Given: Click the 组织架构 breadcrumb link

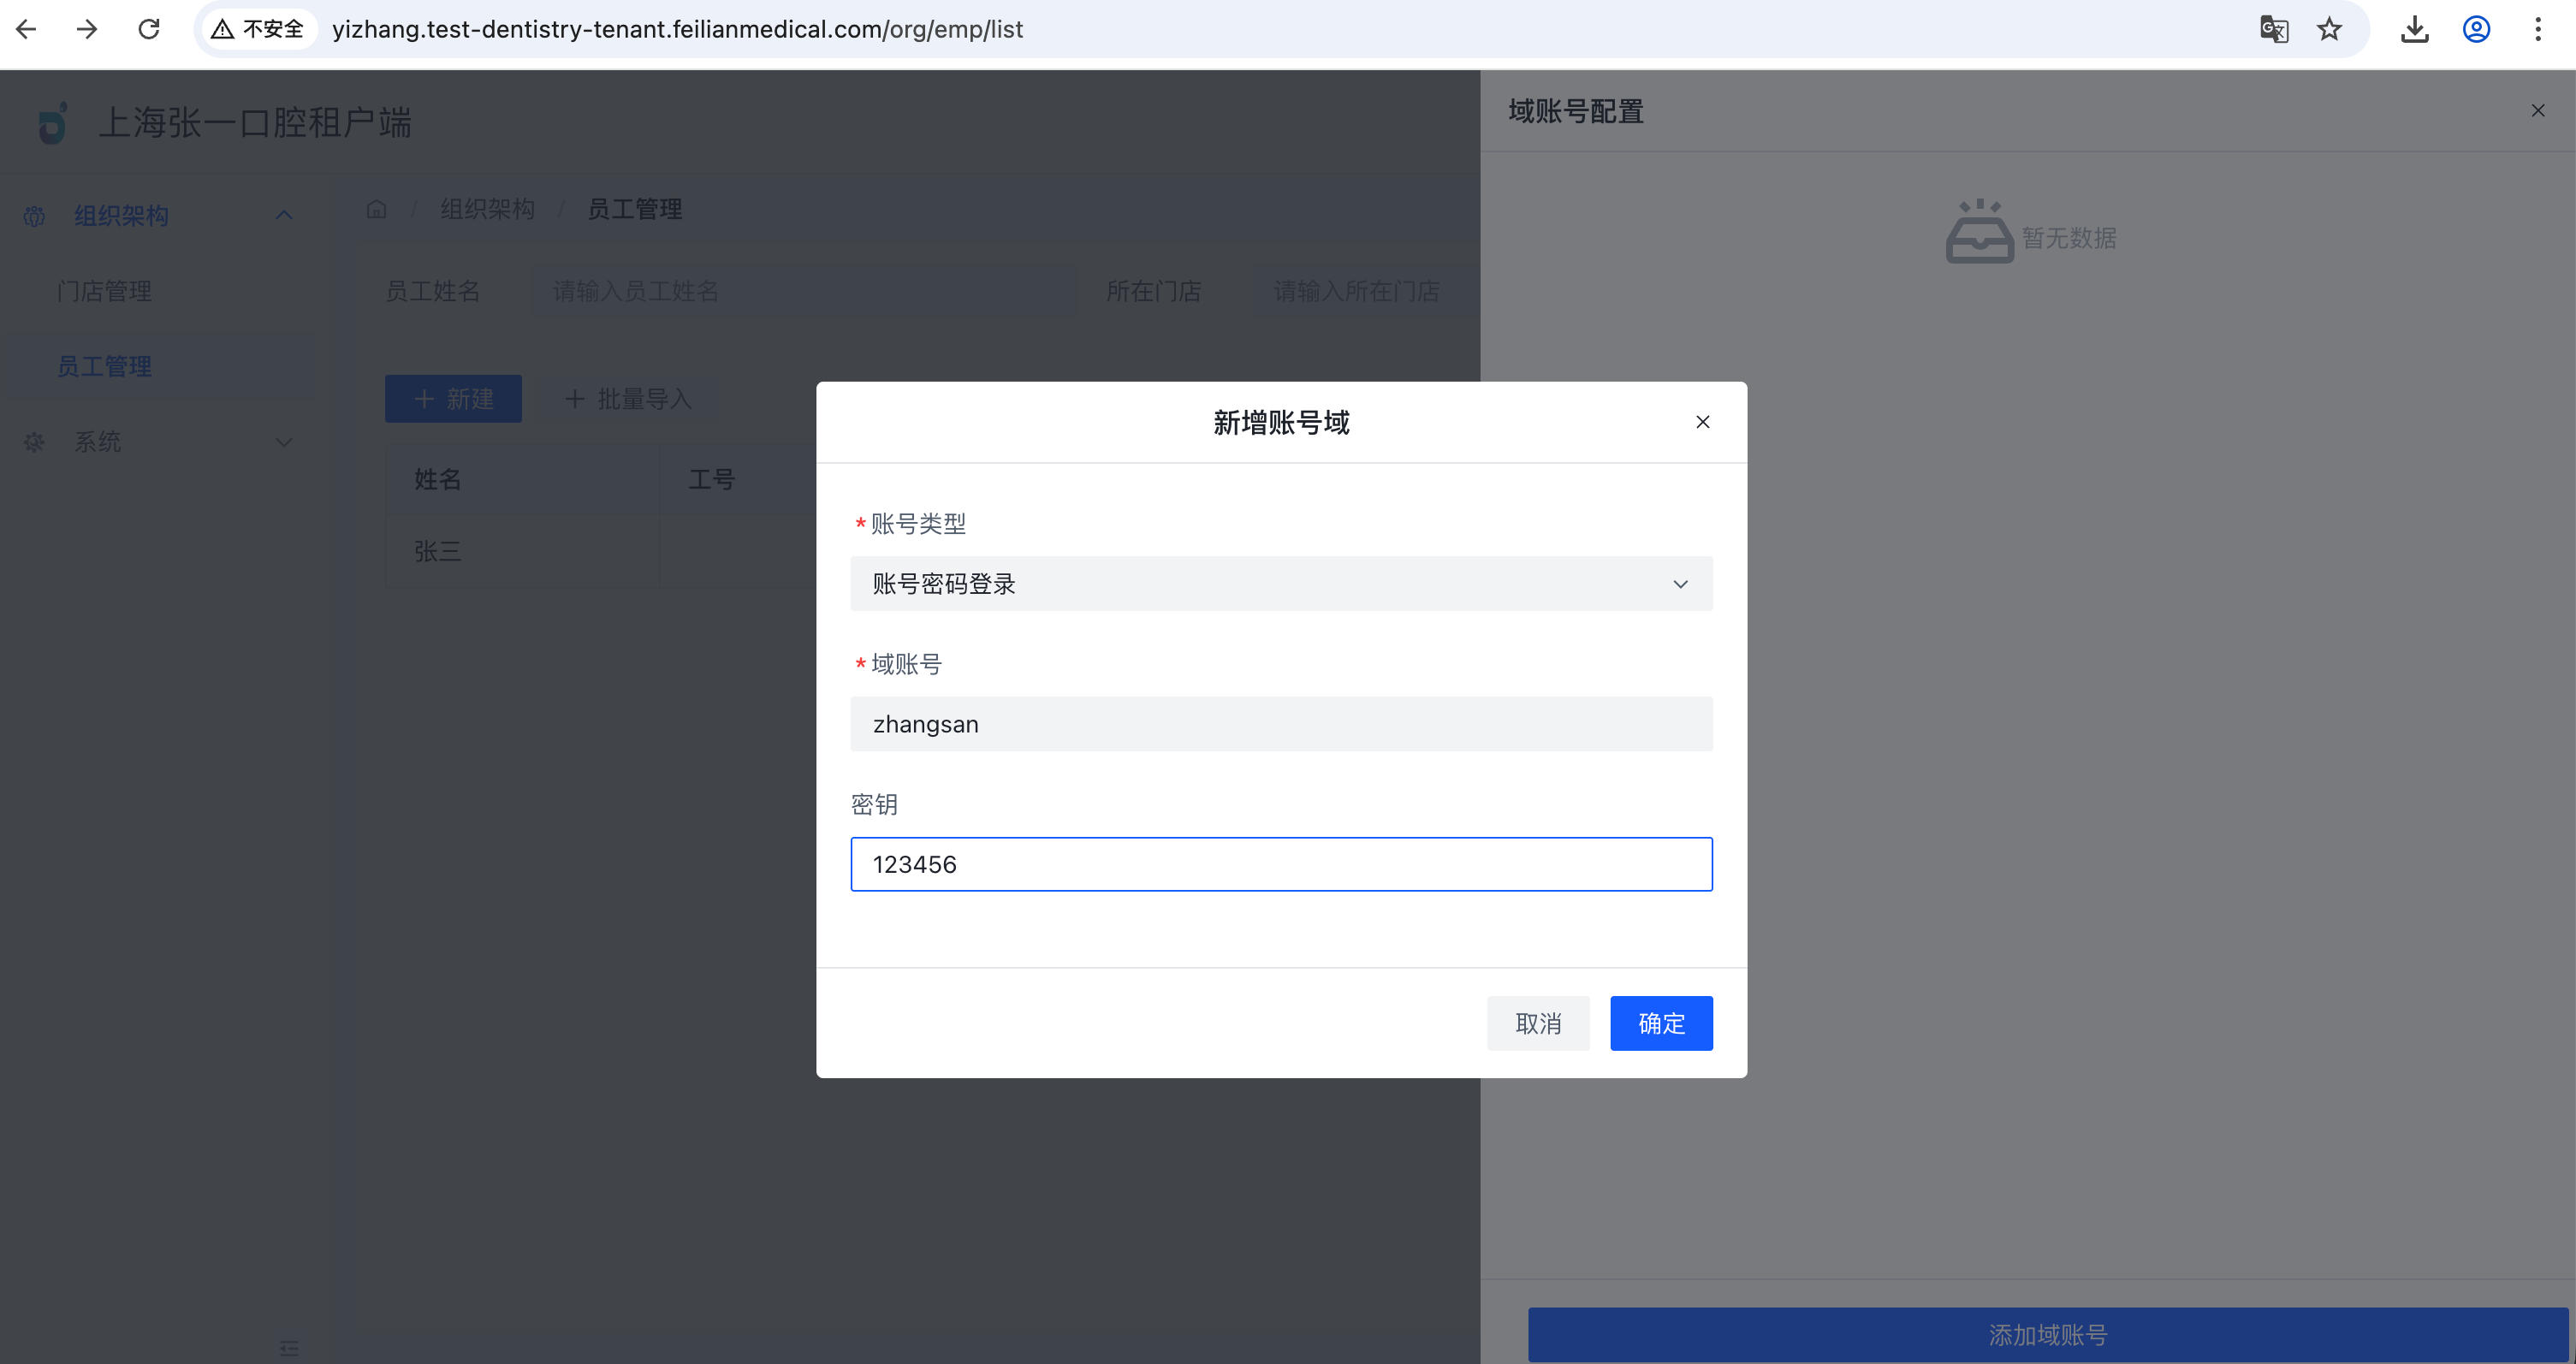Looking at the screenshot, I should (488, 209).
